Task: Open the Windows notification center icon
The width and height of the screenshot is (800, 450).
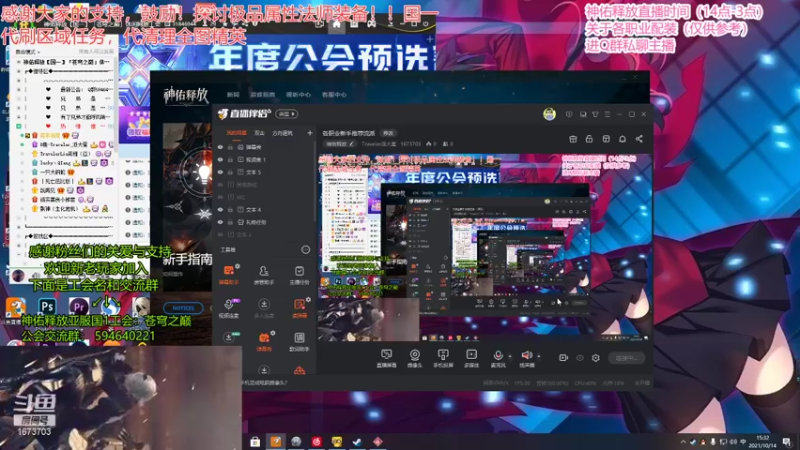Action: pos(787,442)
